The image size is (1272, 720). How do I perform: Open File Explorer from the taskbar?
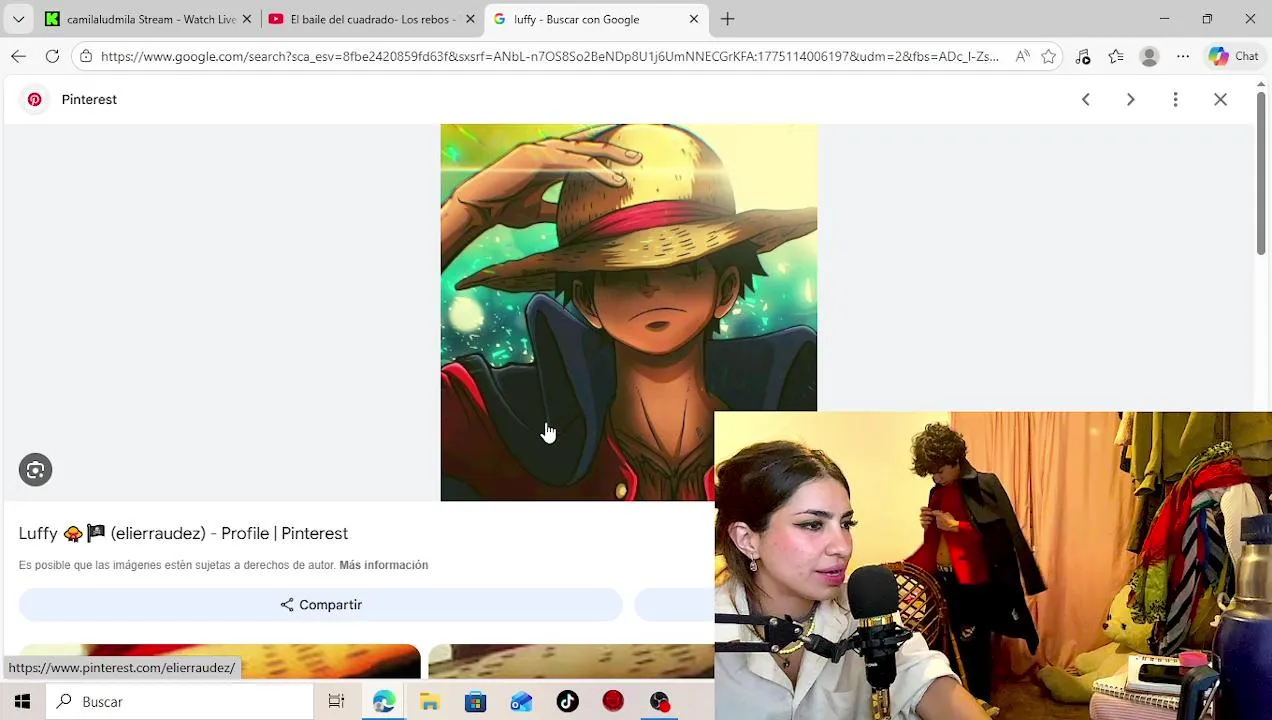[x=429, y=702]
